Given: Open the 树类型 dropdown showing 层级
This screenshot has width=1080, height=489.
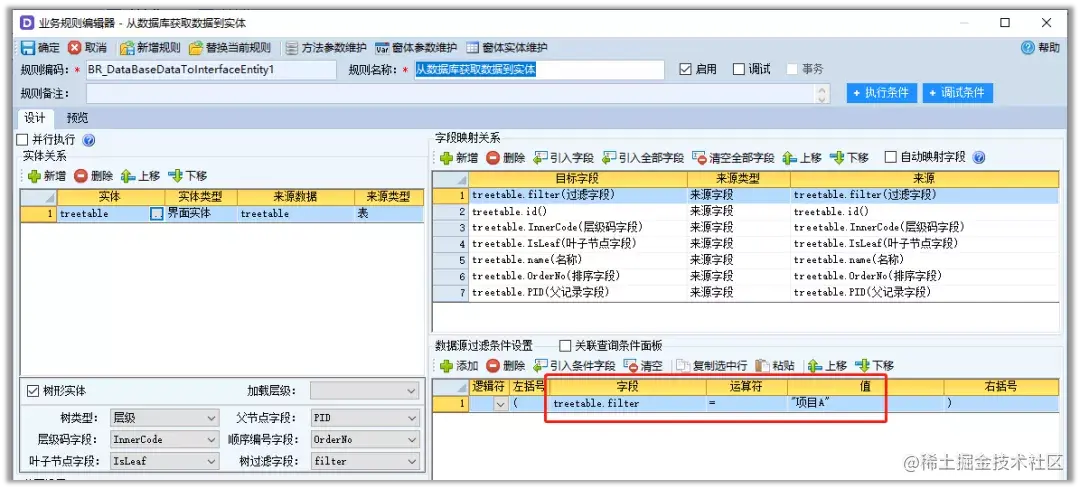Looking at the screenshot, I should point(164,417).
